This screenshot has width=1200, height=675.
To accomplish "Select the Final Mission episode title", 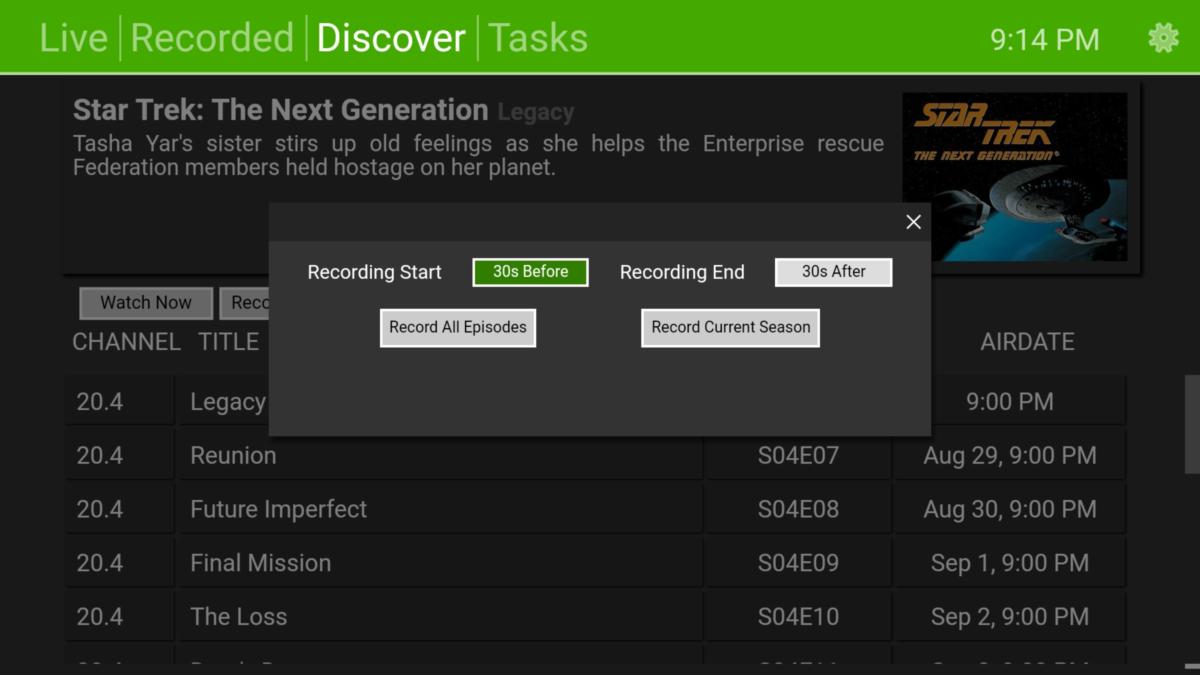I will [x=261, y=564].
